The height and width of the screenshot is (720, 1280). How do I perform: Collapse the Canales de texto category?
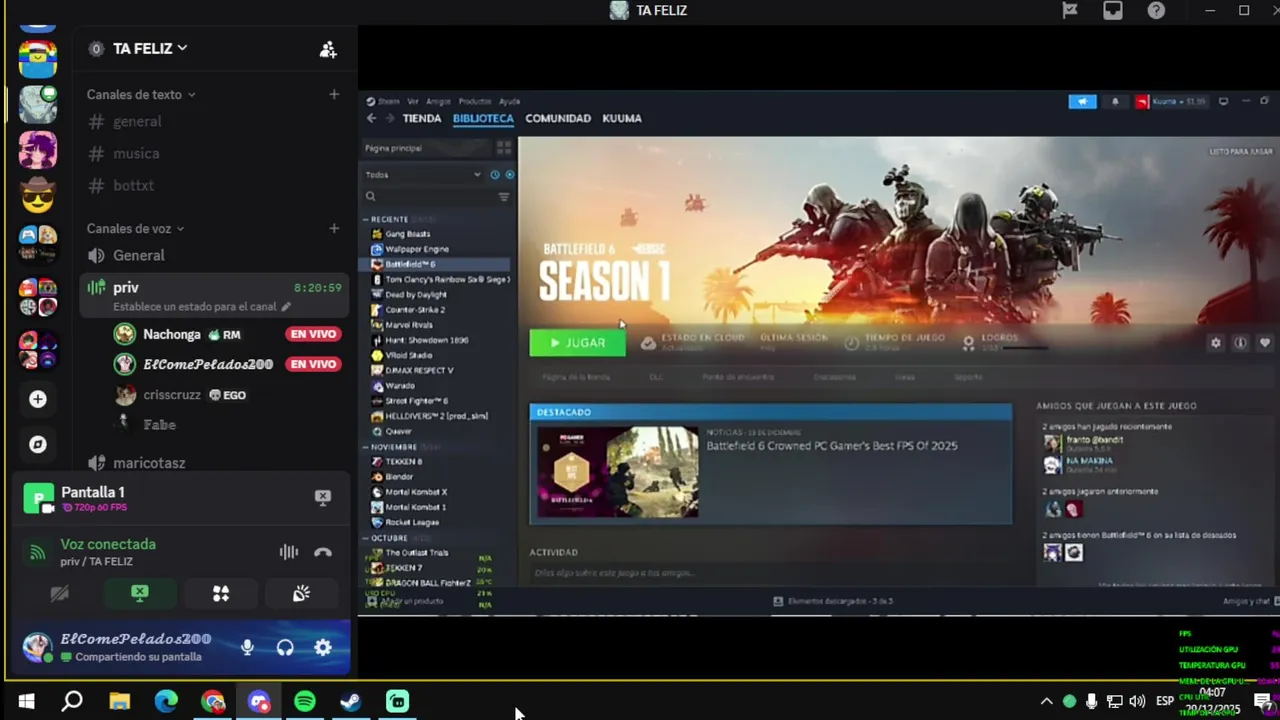[141, 94]
